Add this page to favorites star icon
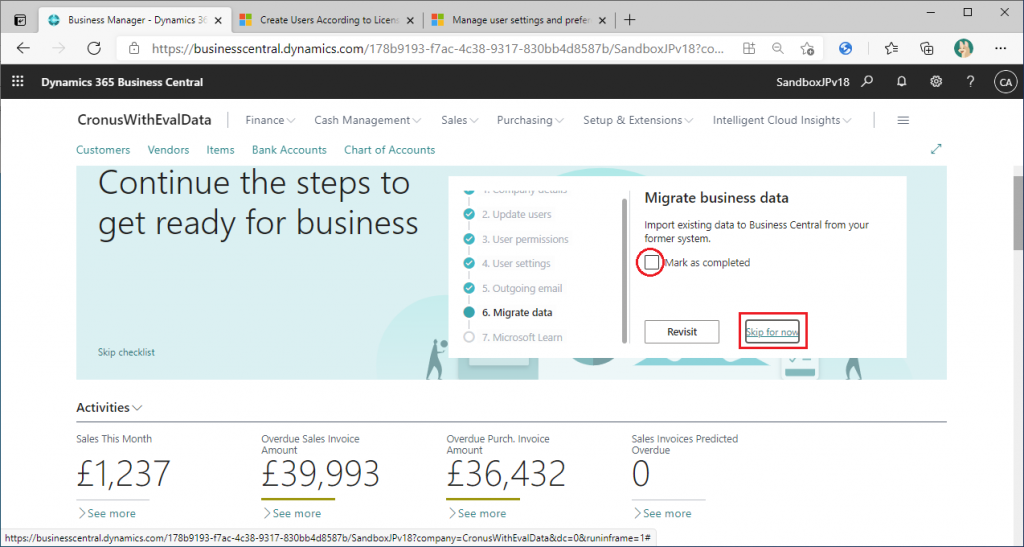 point(807,48)
